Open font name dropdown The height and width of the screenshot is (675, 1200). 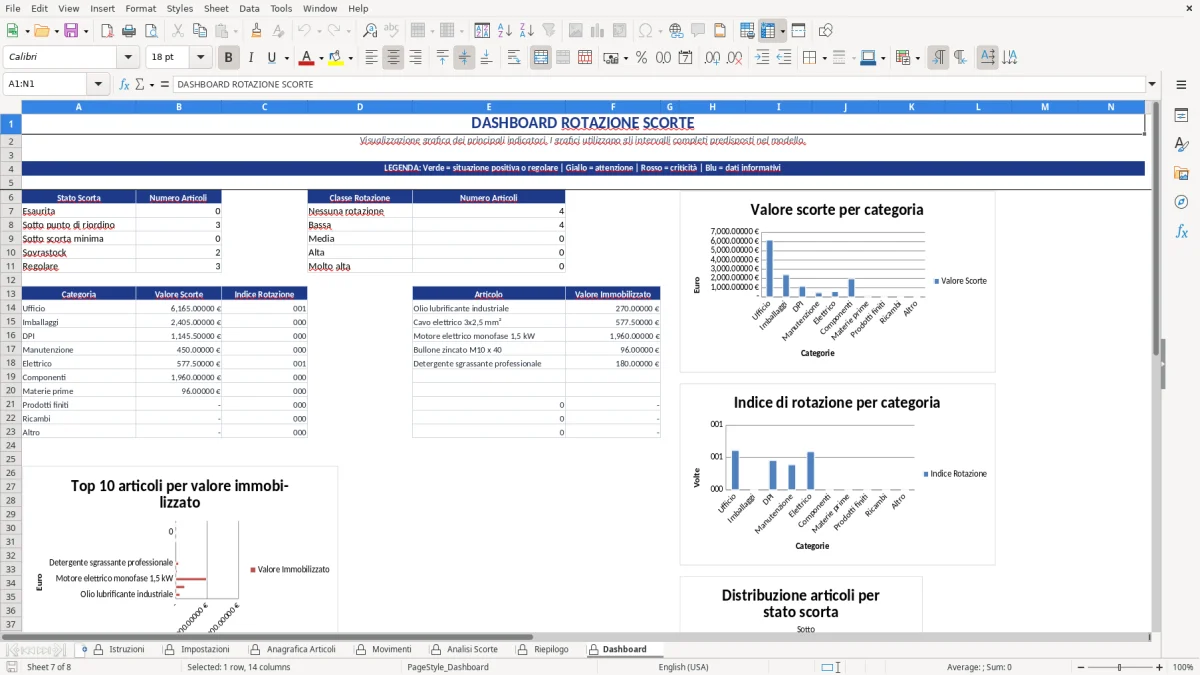click(x=130, y=58)
